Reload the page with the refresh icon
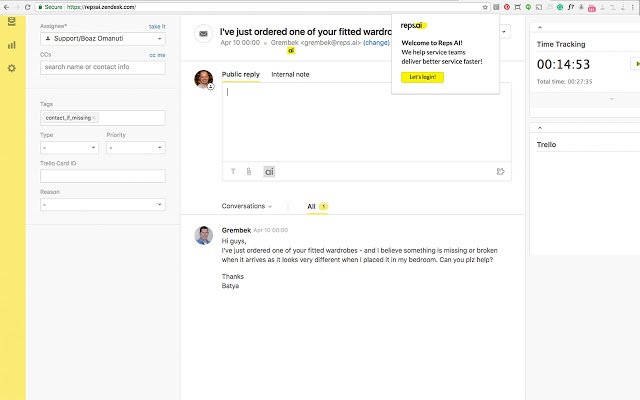 point(27,7)
